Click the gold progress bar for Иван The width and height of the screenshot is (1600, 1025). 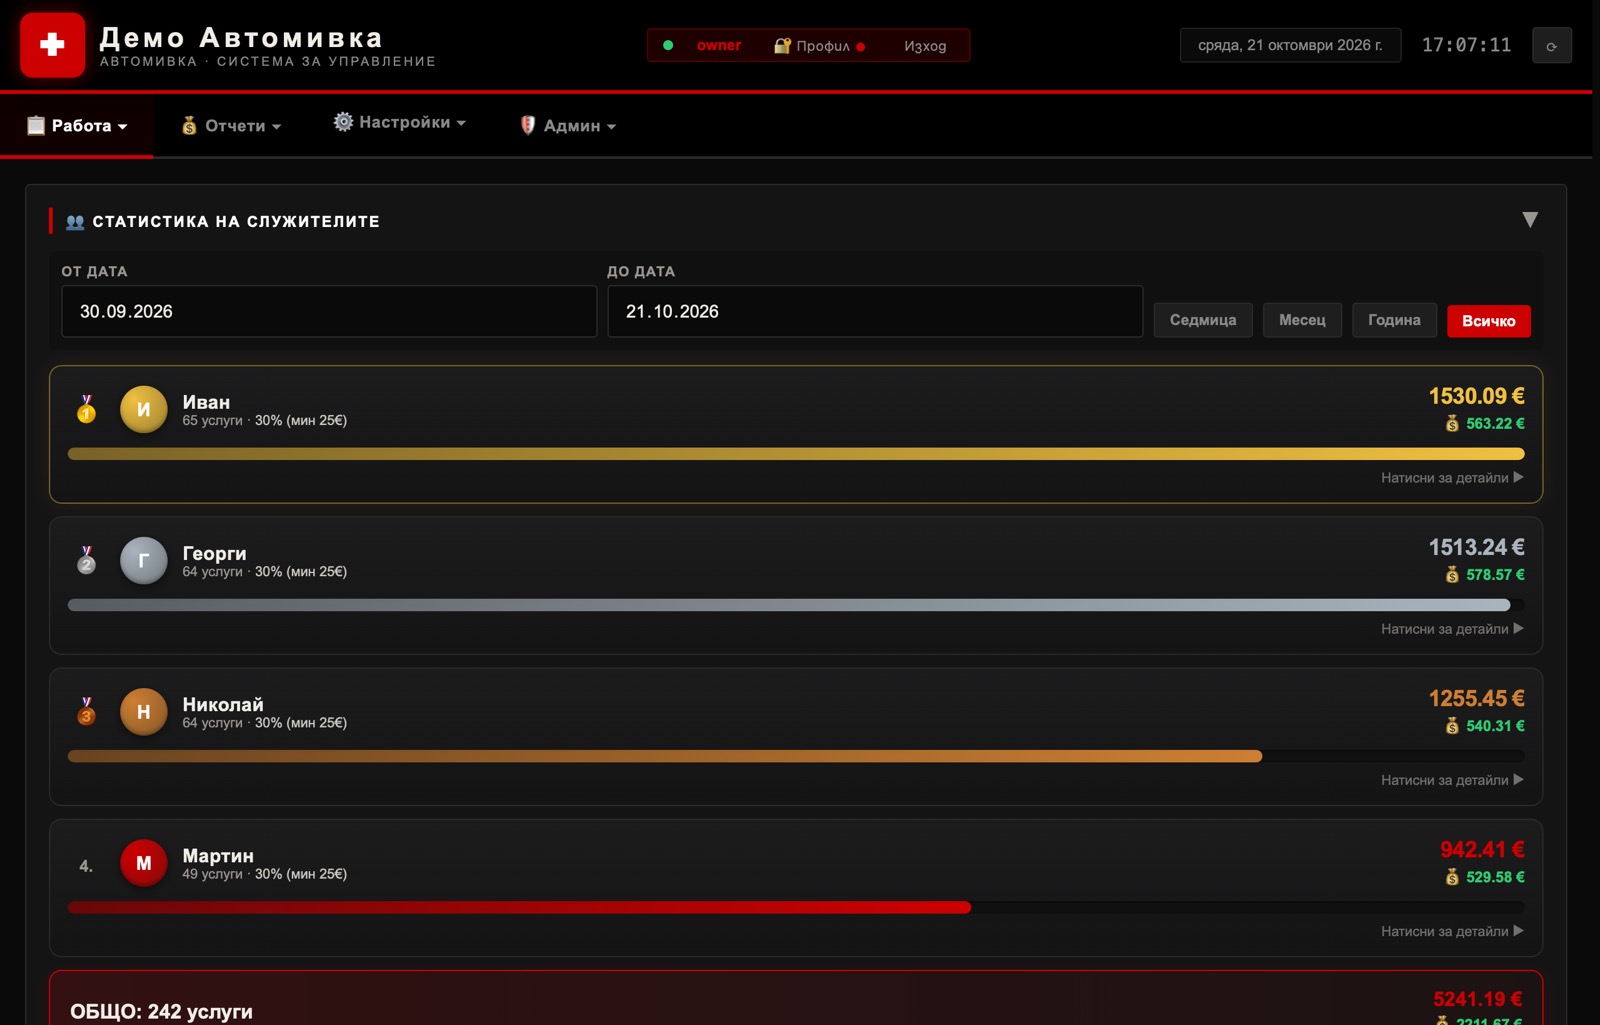(x=796, y=454)
